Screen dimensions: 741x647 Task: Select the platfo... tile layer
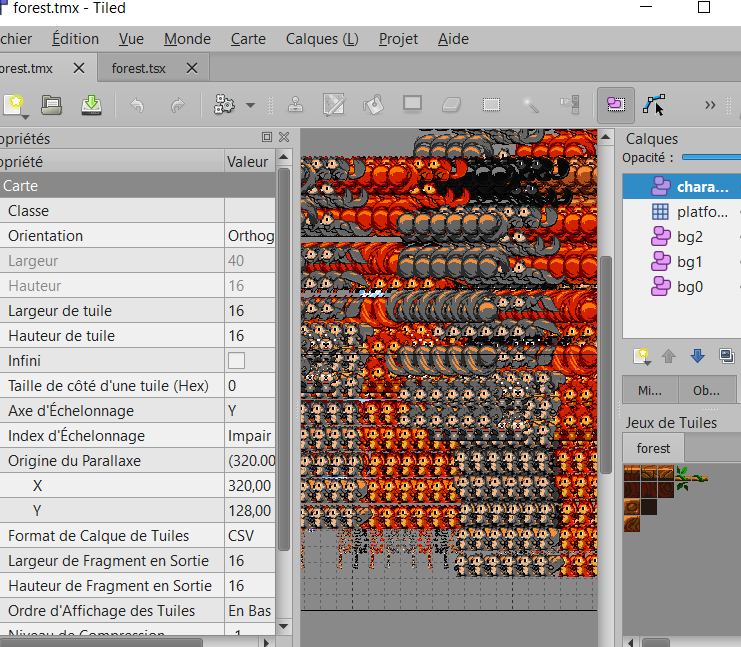[x=681, y=212]
